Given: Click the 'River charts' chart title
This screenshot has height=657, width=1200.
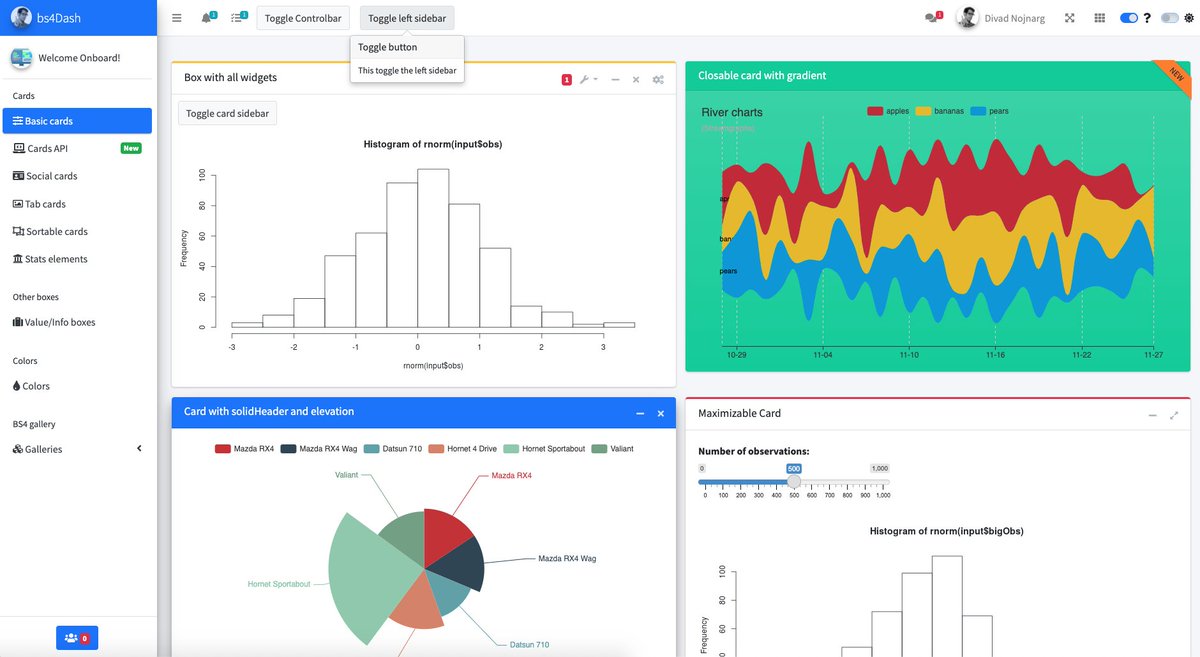Looking at the screenshot, I should [732, 112].
